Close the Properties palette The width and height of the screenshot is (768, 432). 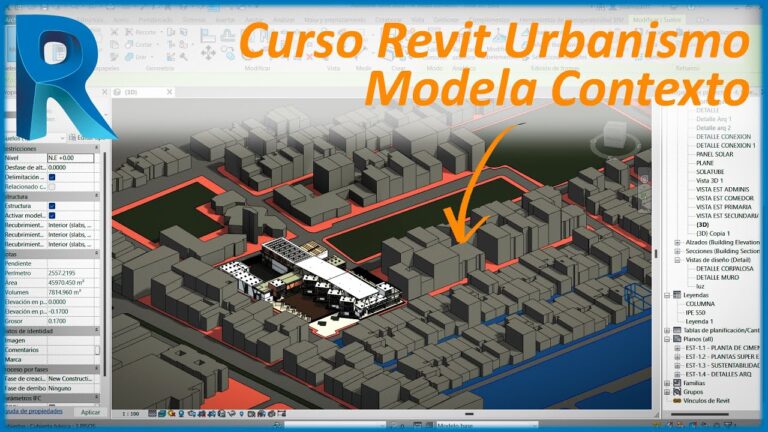point(104,92)
